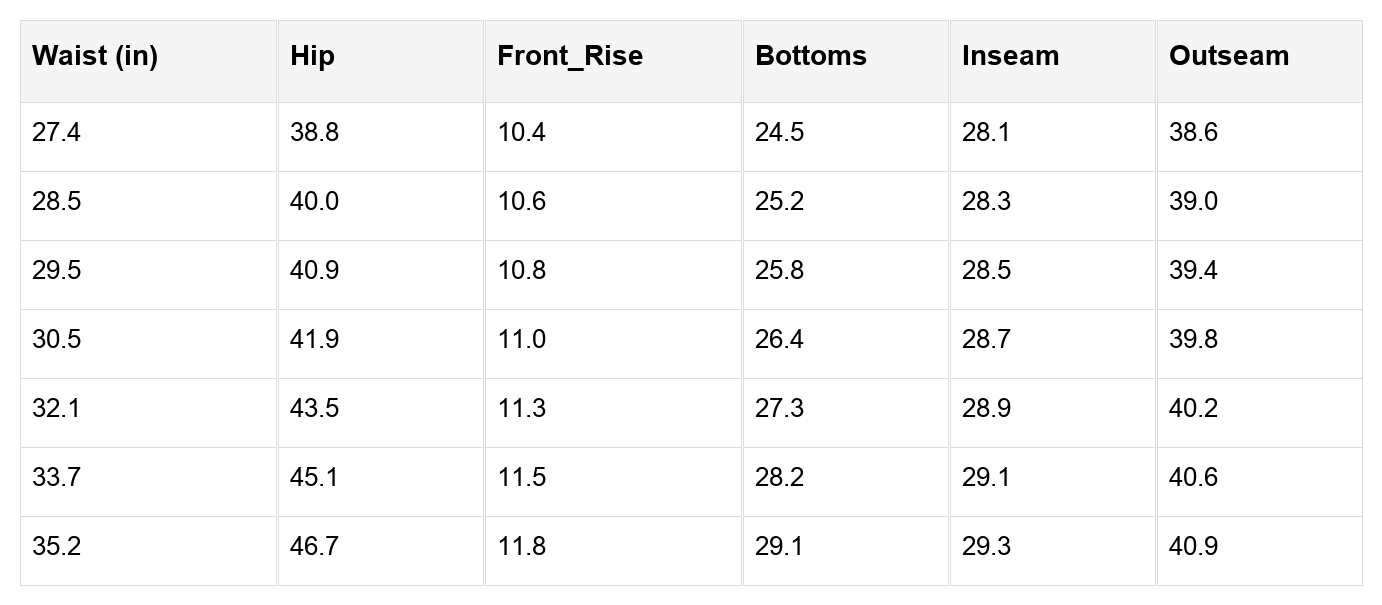Screen dimensions: 1382x605
Task: Select the inseam cell showing 28.9
Action: click(986, 409)
